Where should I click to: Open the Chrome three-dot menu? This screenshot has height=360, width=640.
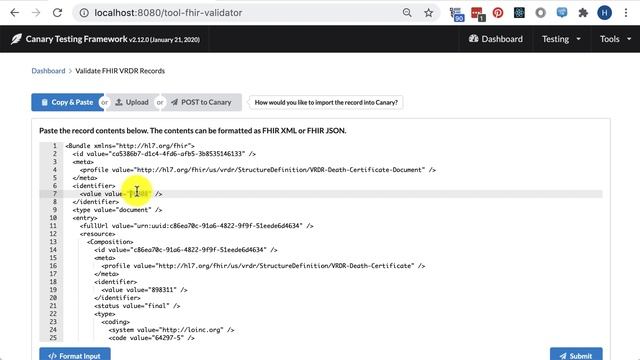[x=626, y=13]
